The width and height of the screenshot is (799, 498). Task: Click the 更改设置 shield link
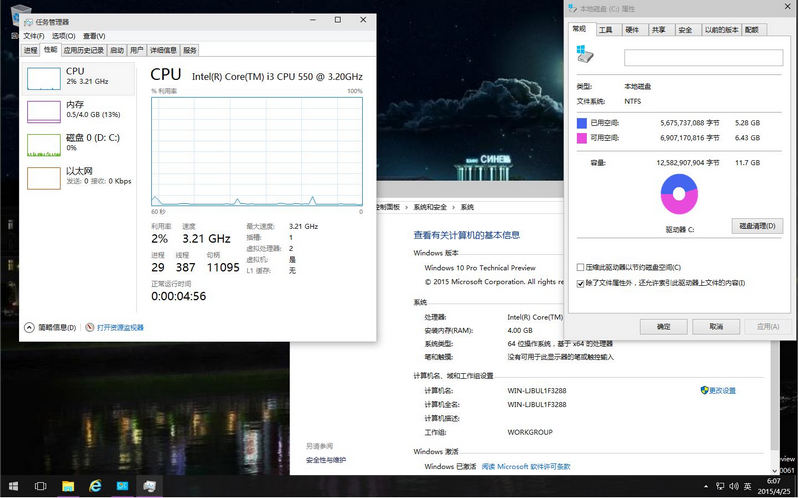[718, 390]
